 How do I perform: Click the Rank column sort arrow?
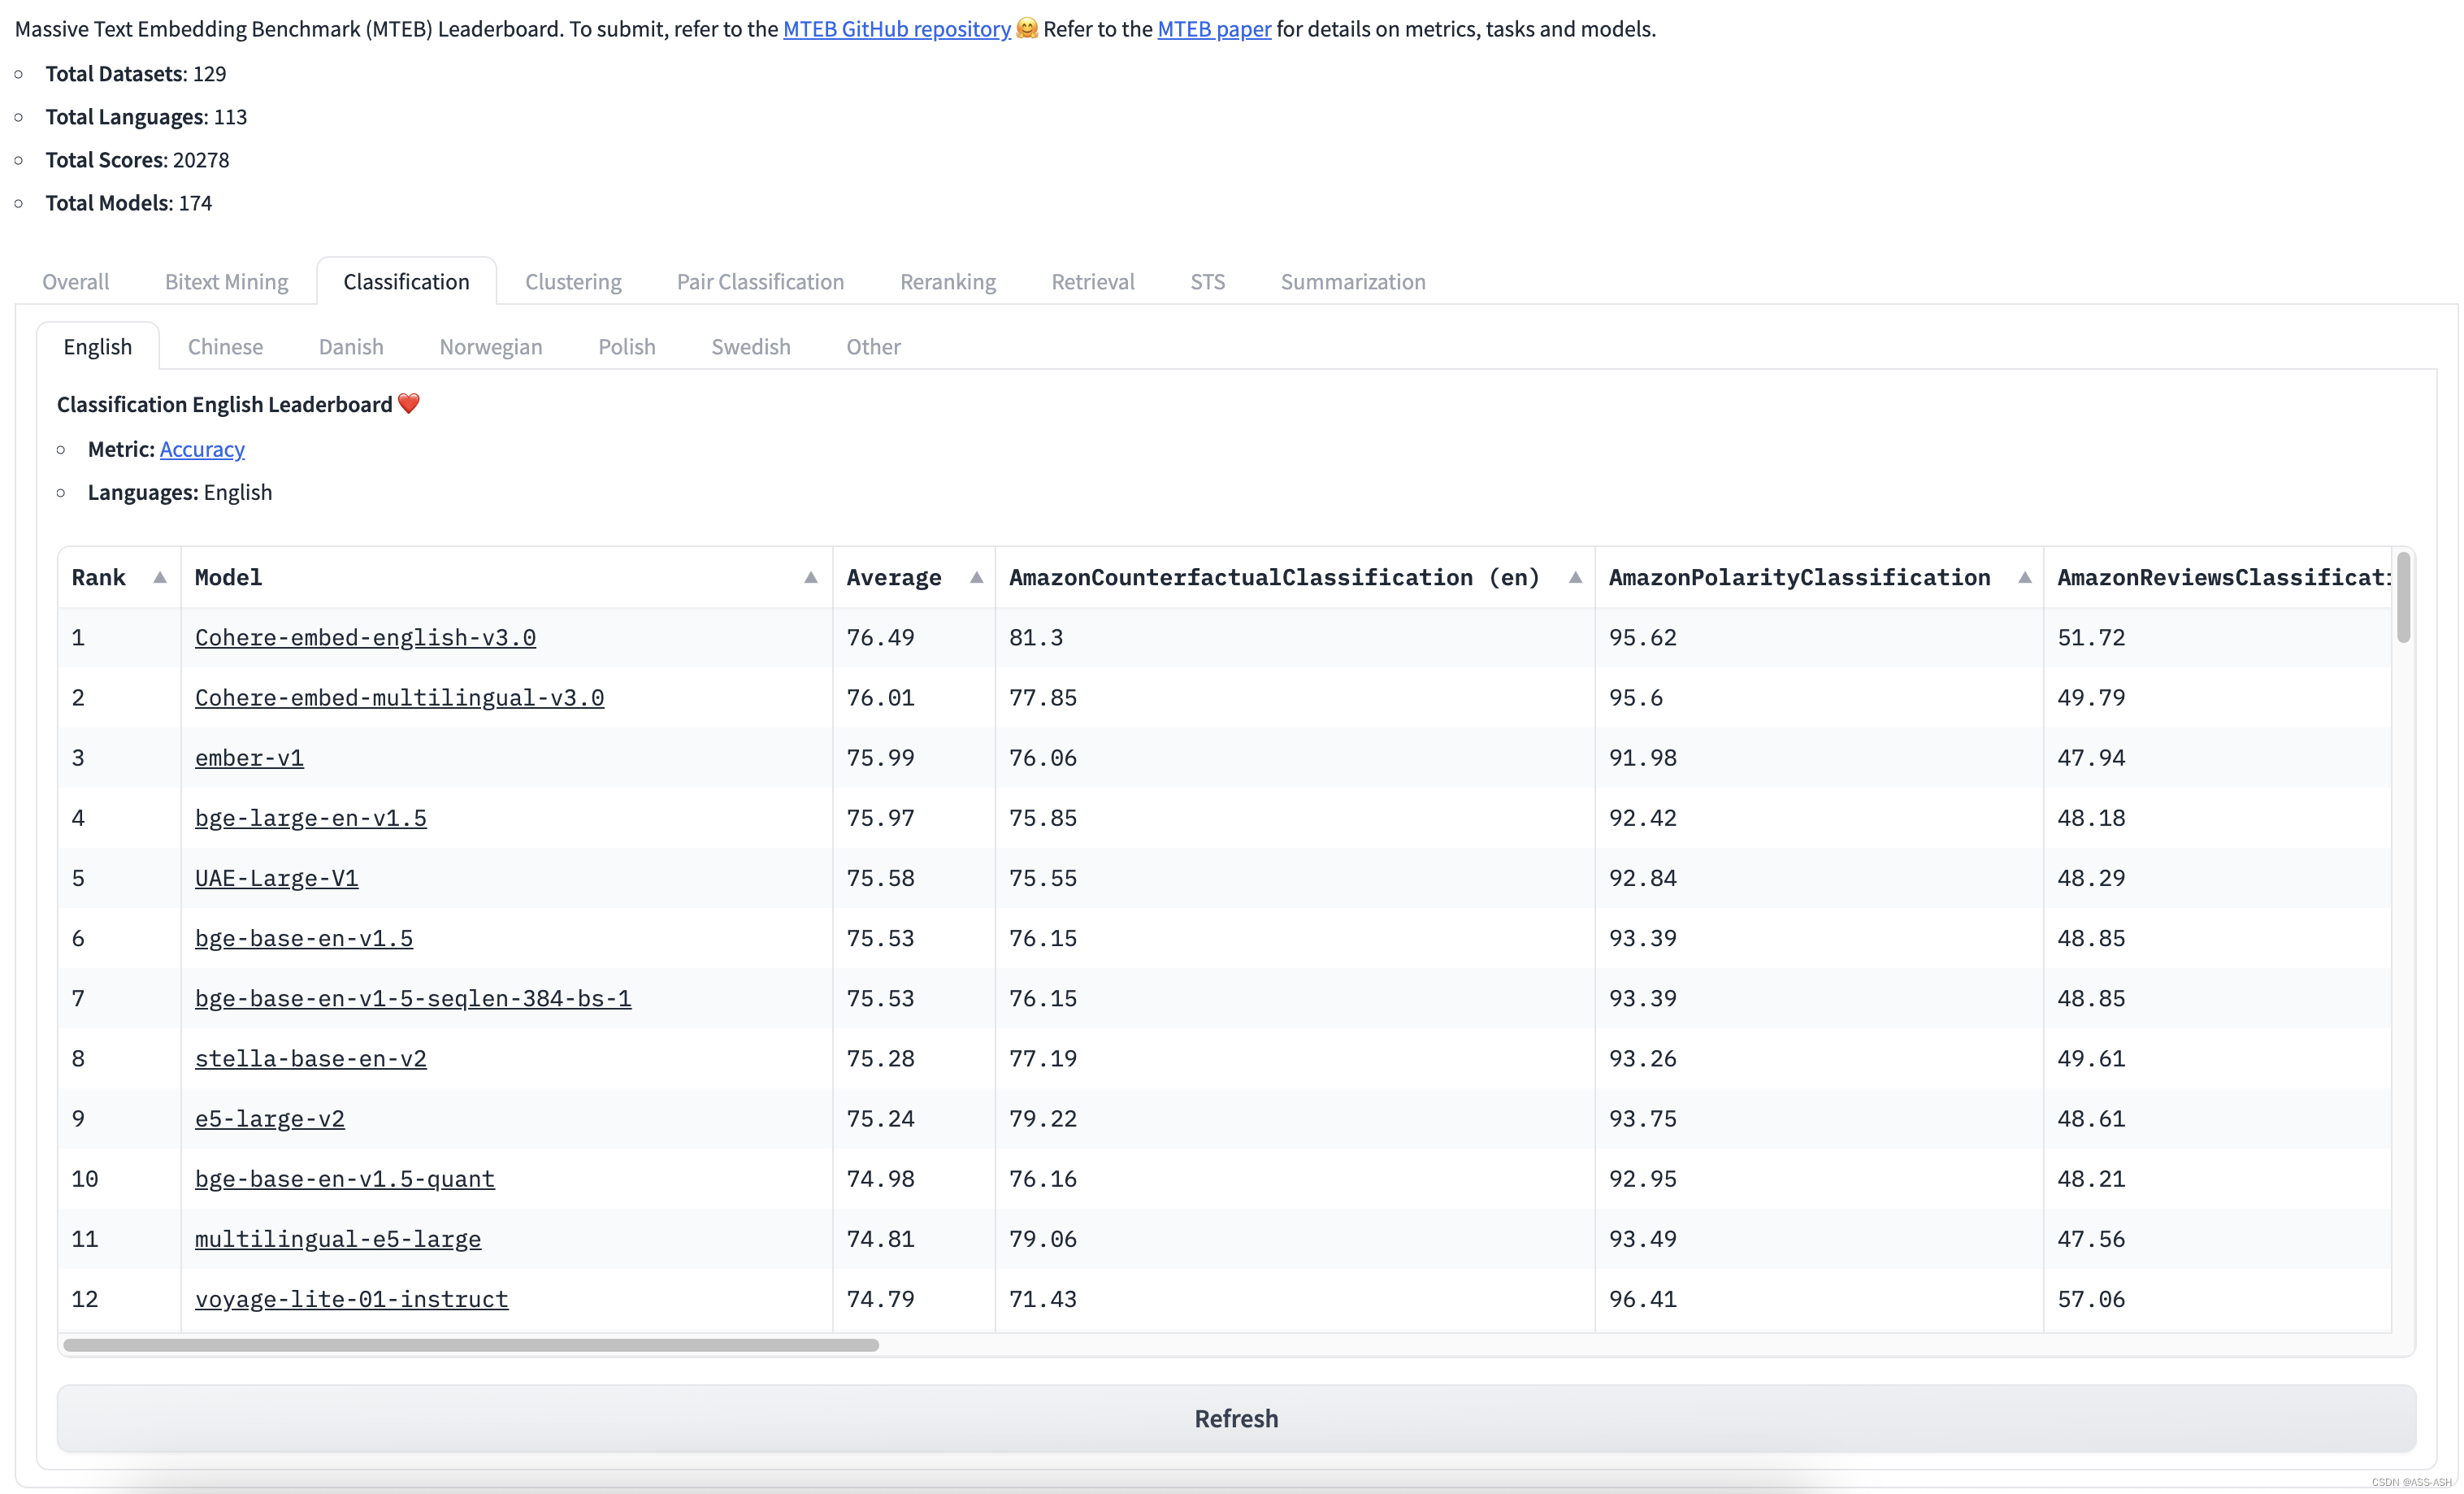tap(159, 577)
